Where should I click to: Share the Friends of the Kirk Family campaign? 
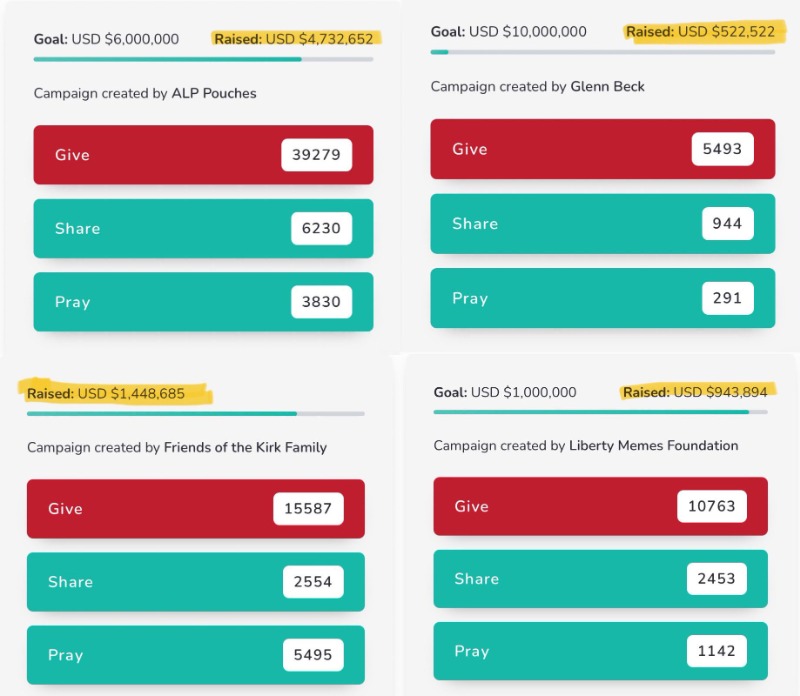tap(195, 582)
